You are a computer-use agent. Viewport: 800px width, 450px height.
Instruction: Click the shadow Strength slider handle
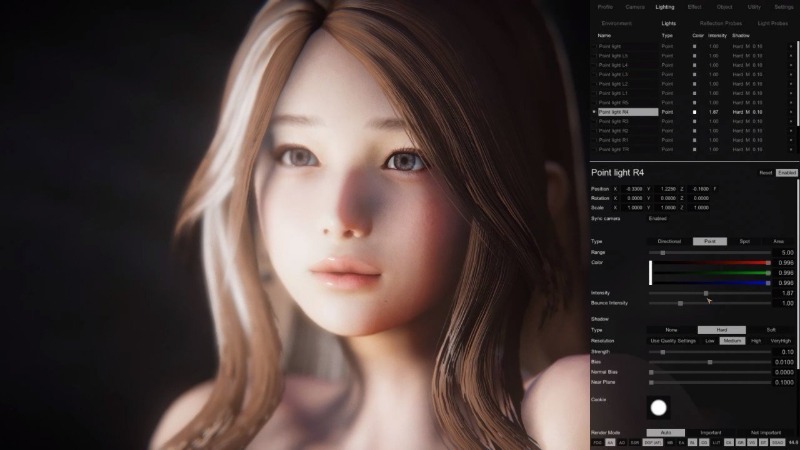(663, 352)
